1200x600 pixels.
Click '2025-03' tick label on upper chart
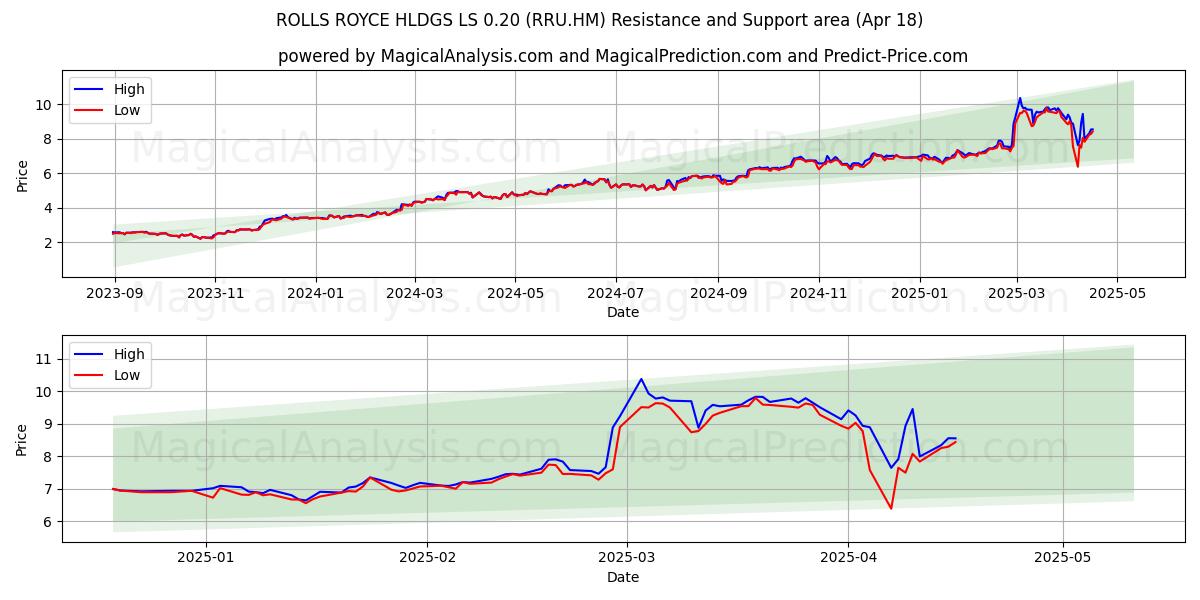pos(1017,294)
